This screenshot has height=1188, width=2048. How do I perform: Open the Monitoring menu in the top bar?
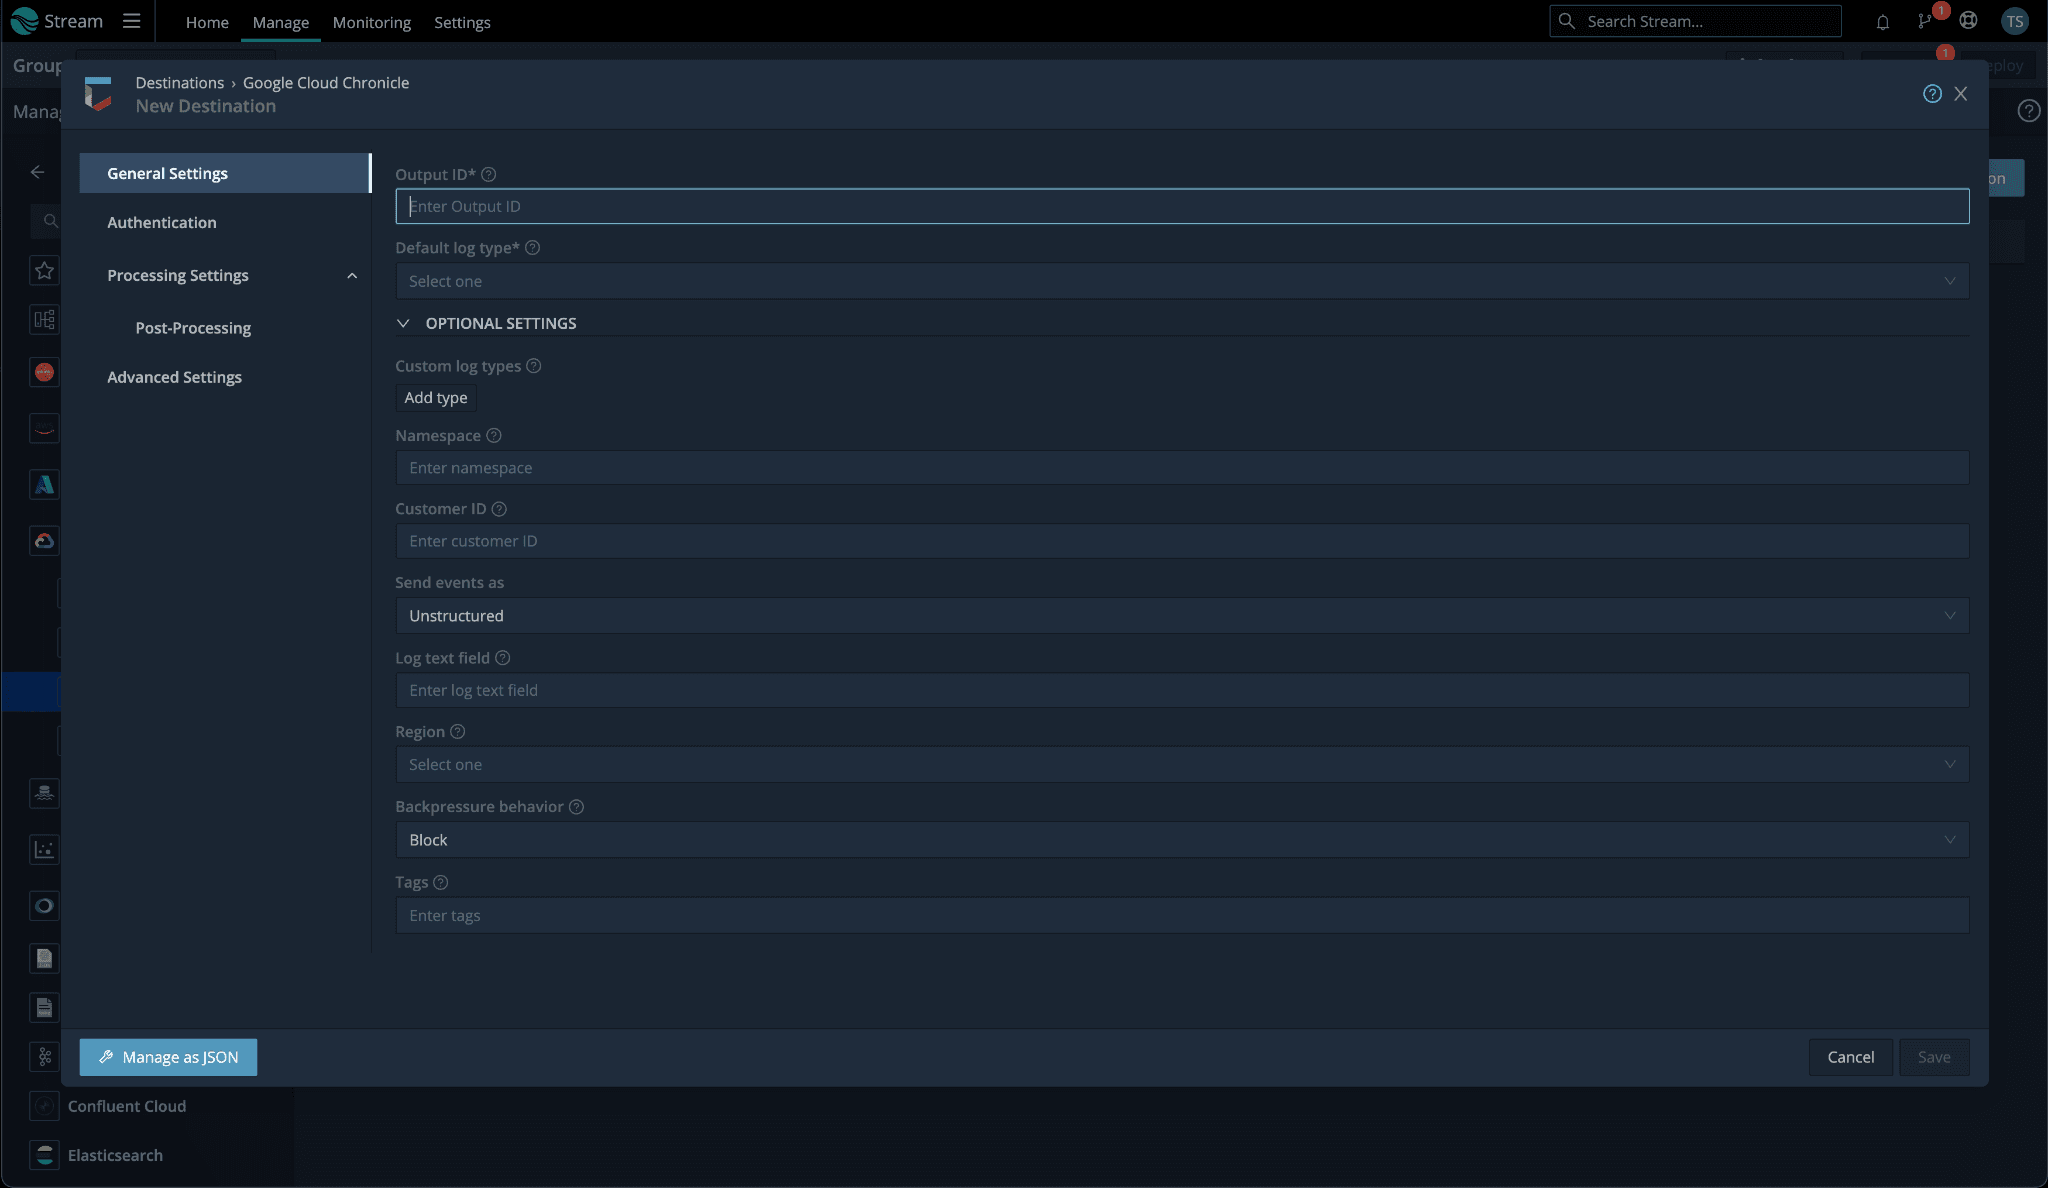(371, 22)
